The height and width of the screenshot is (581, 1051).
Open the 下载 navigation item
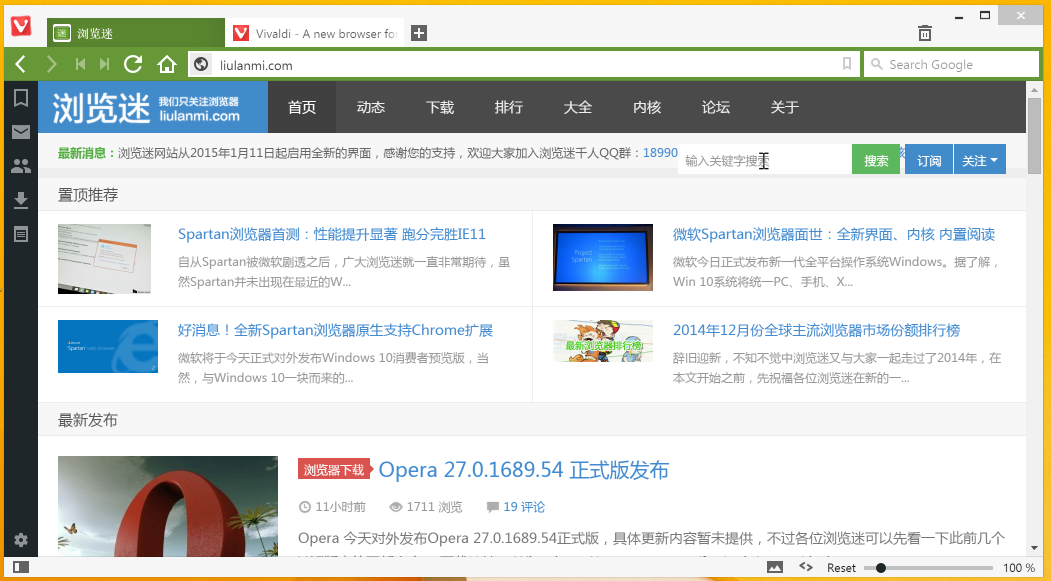(x=440, y=107)
